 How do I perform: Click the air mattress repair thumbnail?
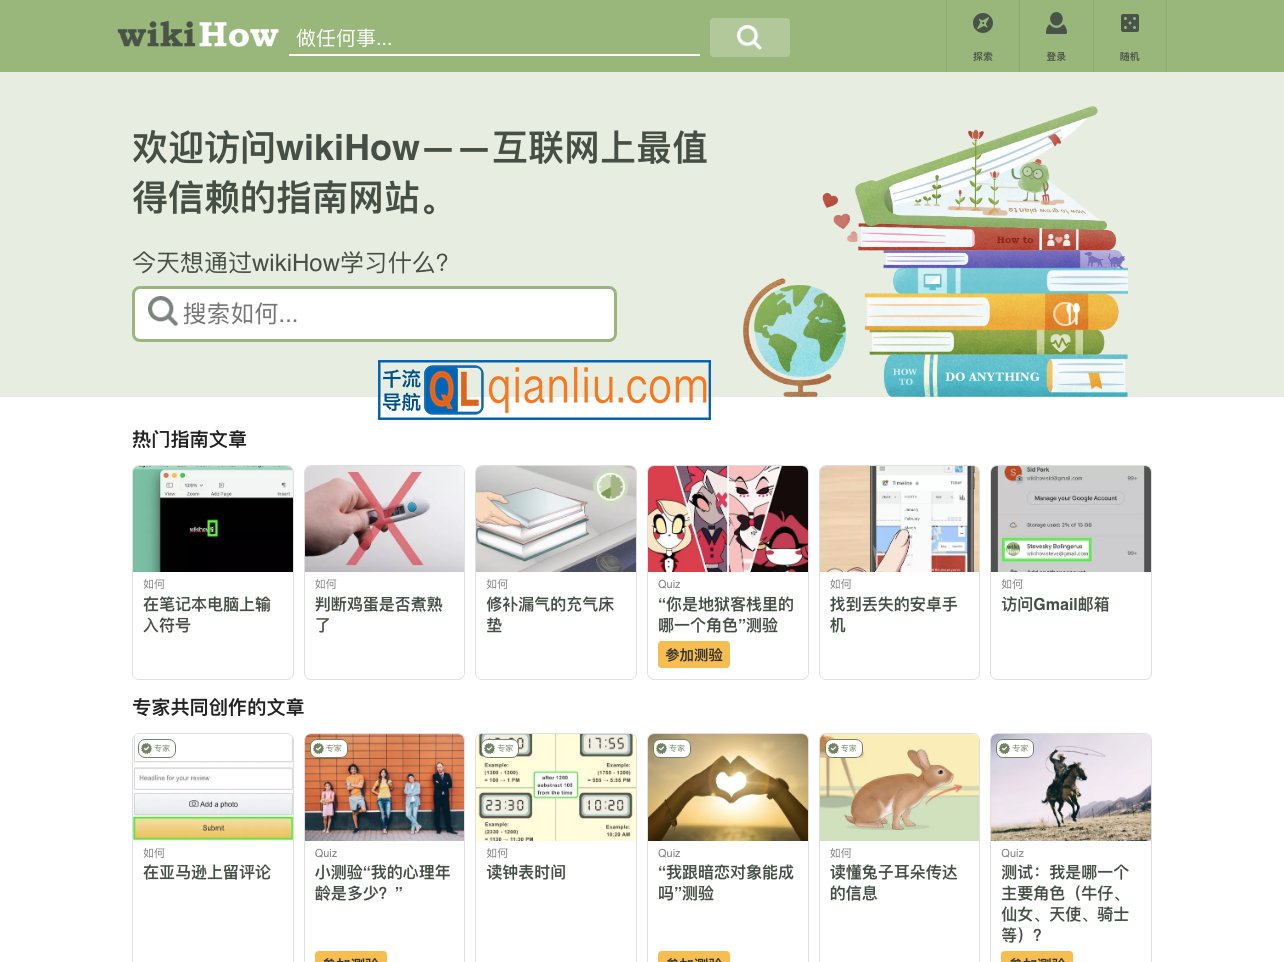tap(556, 518)
